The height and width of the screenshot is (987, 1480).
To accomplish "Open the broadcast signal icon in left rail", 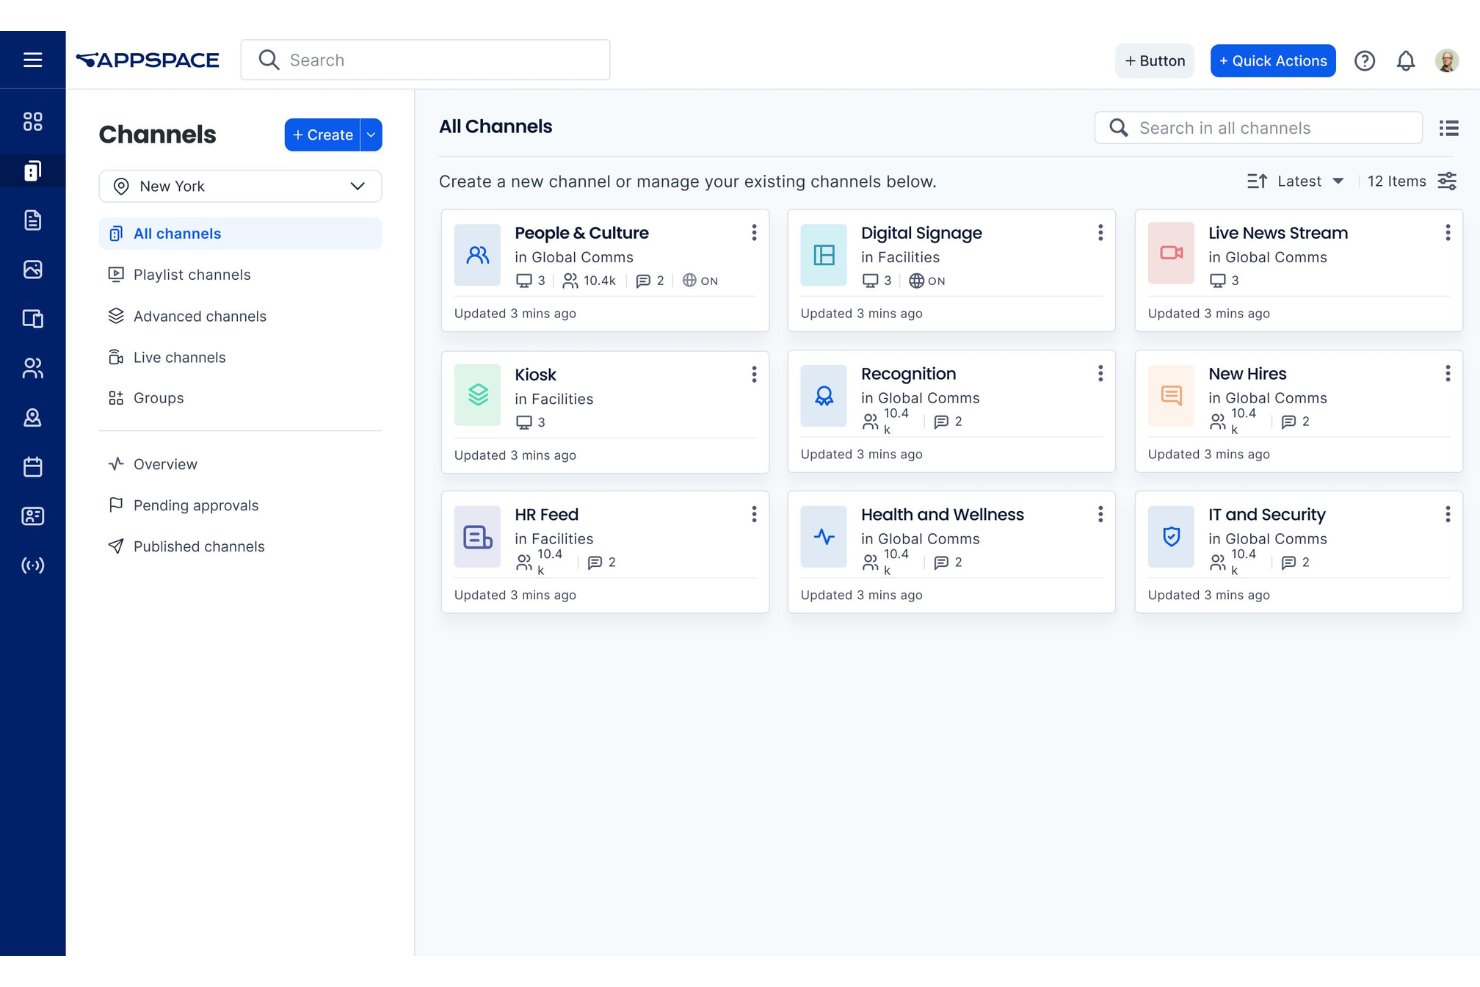I will coord(33,565).
